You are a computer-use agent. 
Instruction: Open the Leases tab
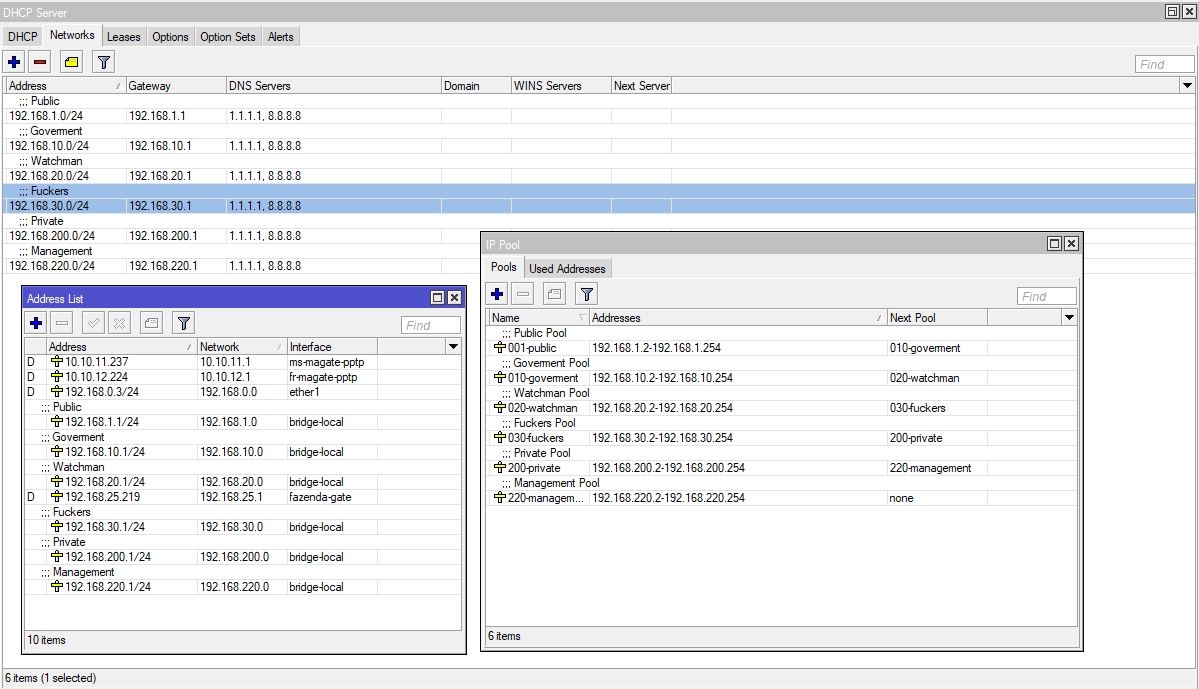124,37
